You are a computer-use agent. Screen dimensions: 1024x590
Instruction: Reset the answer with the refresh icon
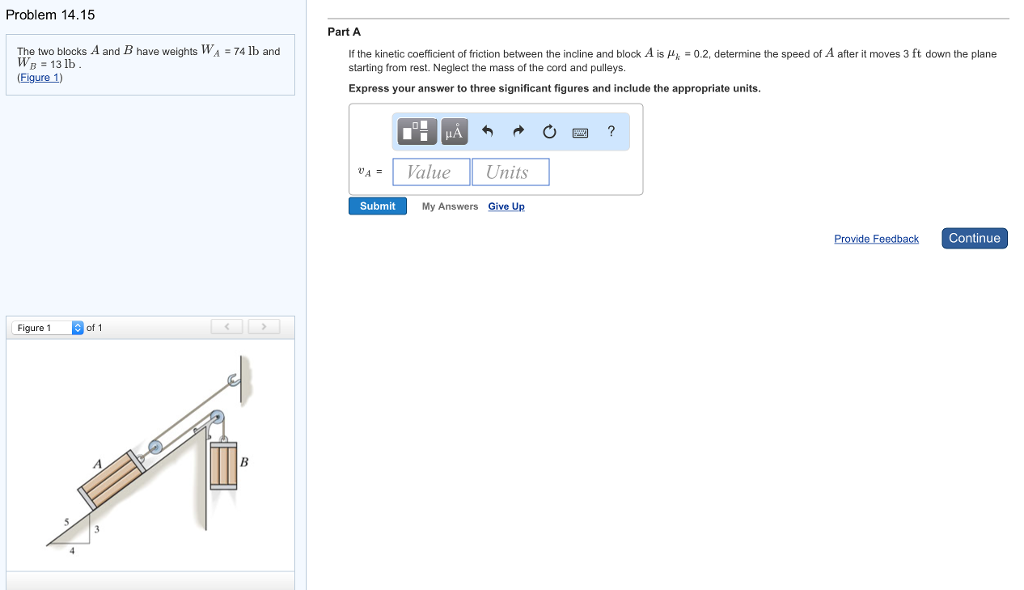pos(549,131)
